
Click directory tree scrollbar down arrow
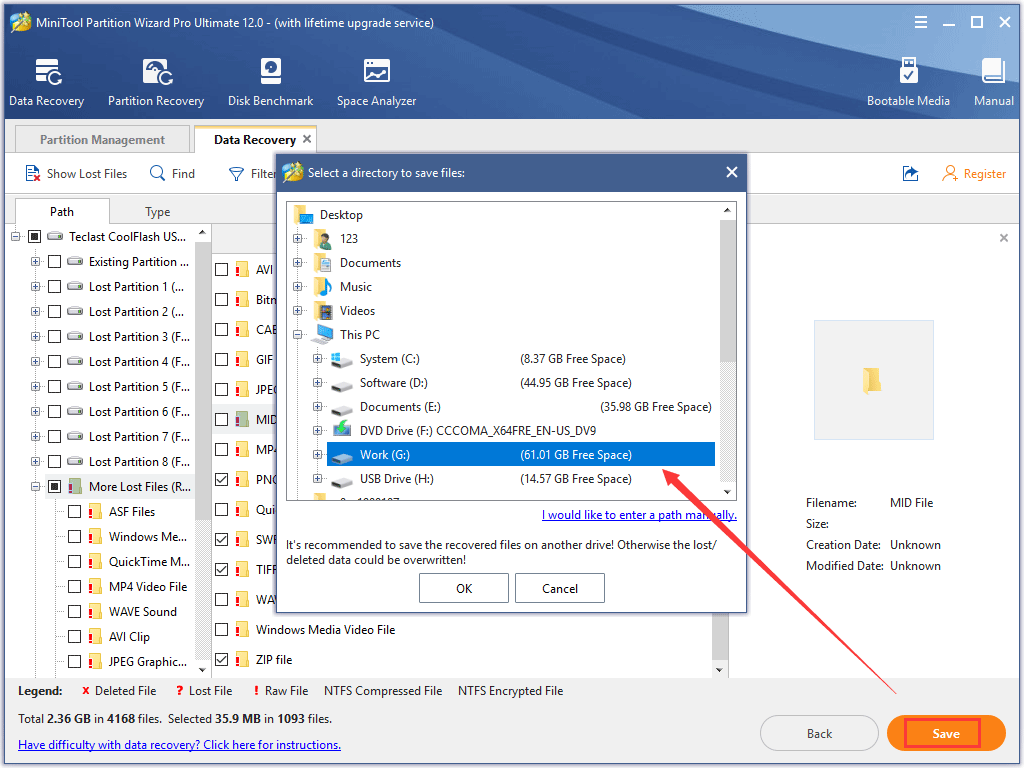[728, 492]
